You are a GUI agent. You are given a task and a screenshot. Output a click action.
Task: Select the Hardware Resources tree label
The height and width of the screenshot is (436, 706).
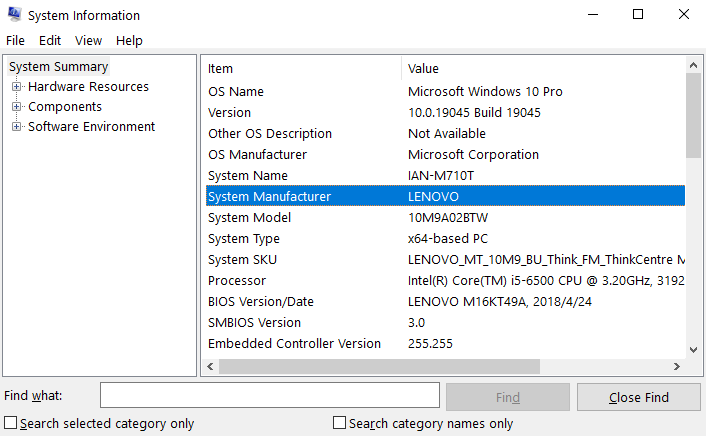88,86
